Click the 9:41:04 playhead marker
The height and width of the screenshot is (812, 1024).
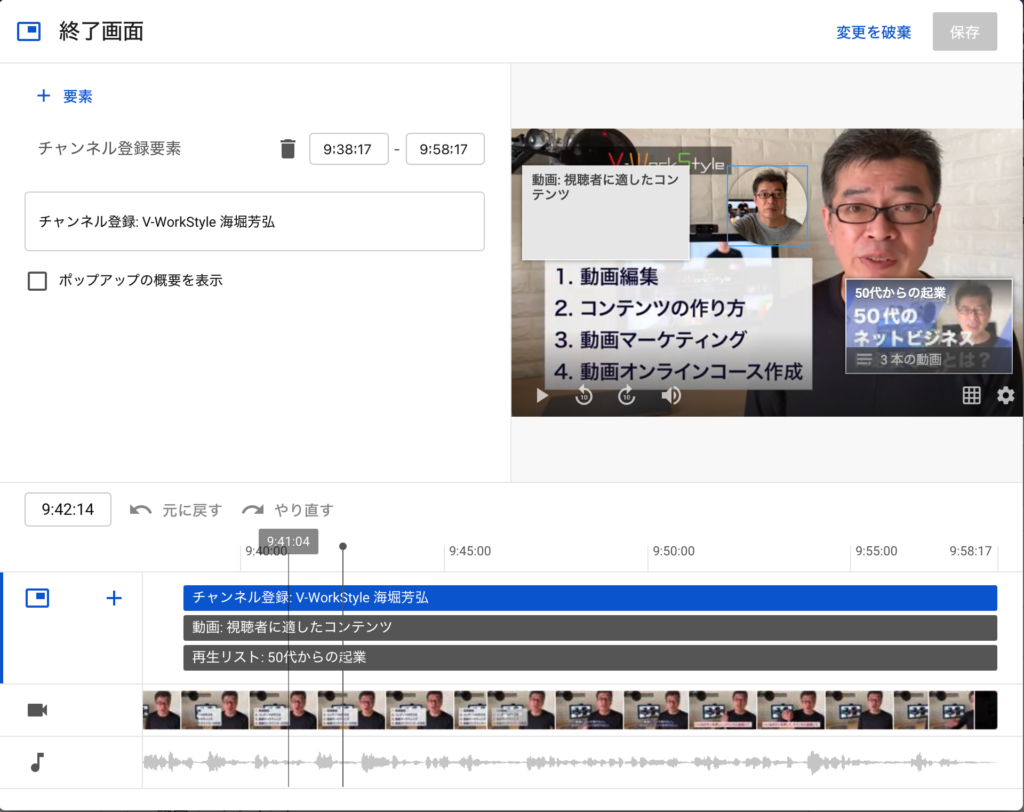point(288,541)
